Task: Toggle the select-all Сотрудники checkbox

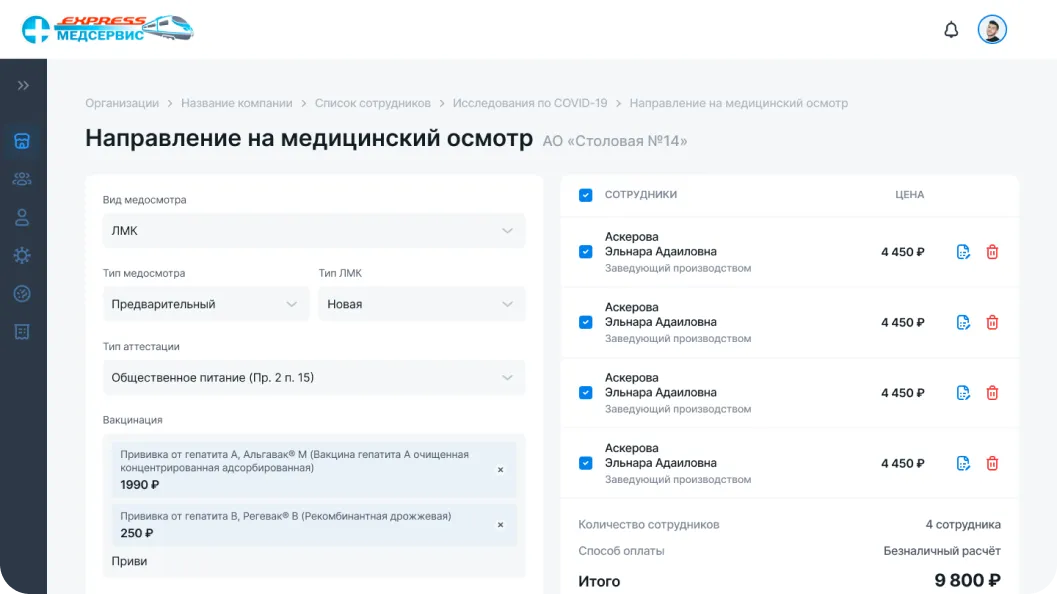Action: tap(586, 195)
